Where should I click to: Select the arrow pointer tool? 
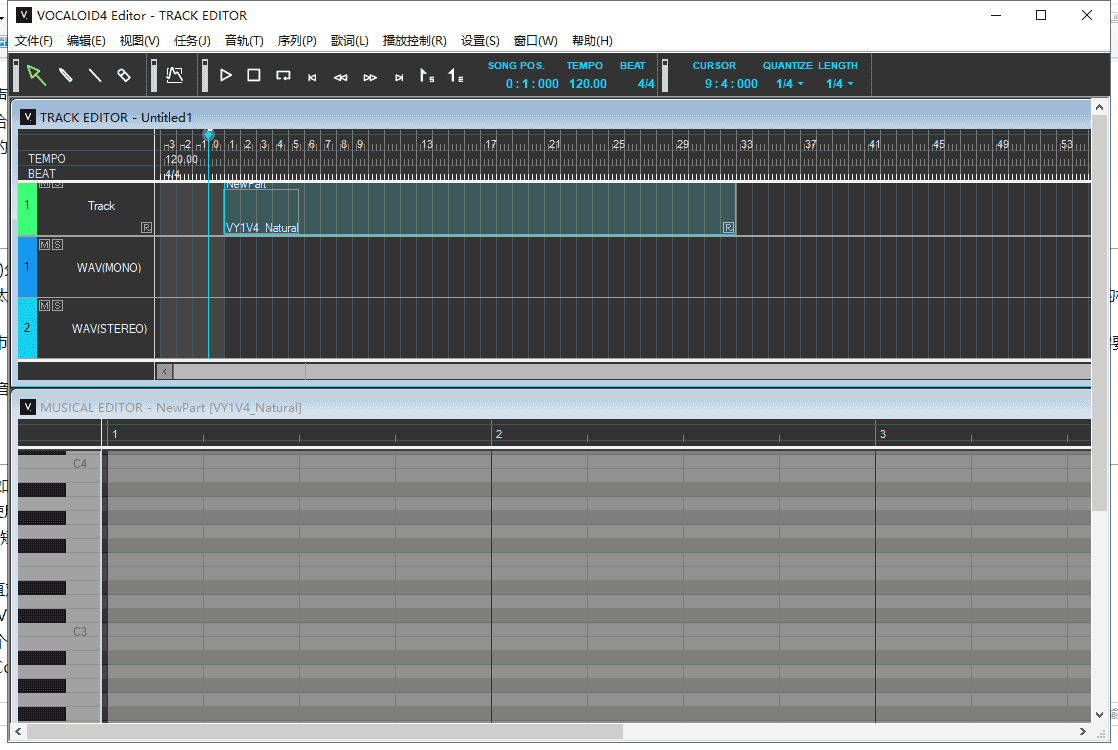point(36,75)
